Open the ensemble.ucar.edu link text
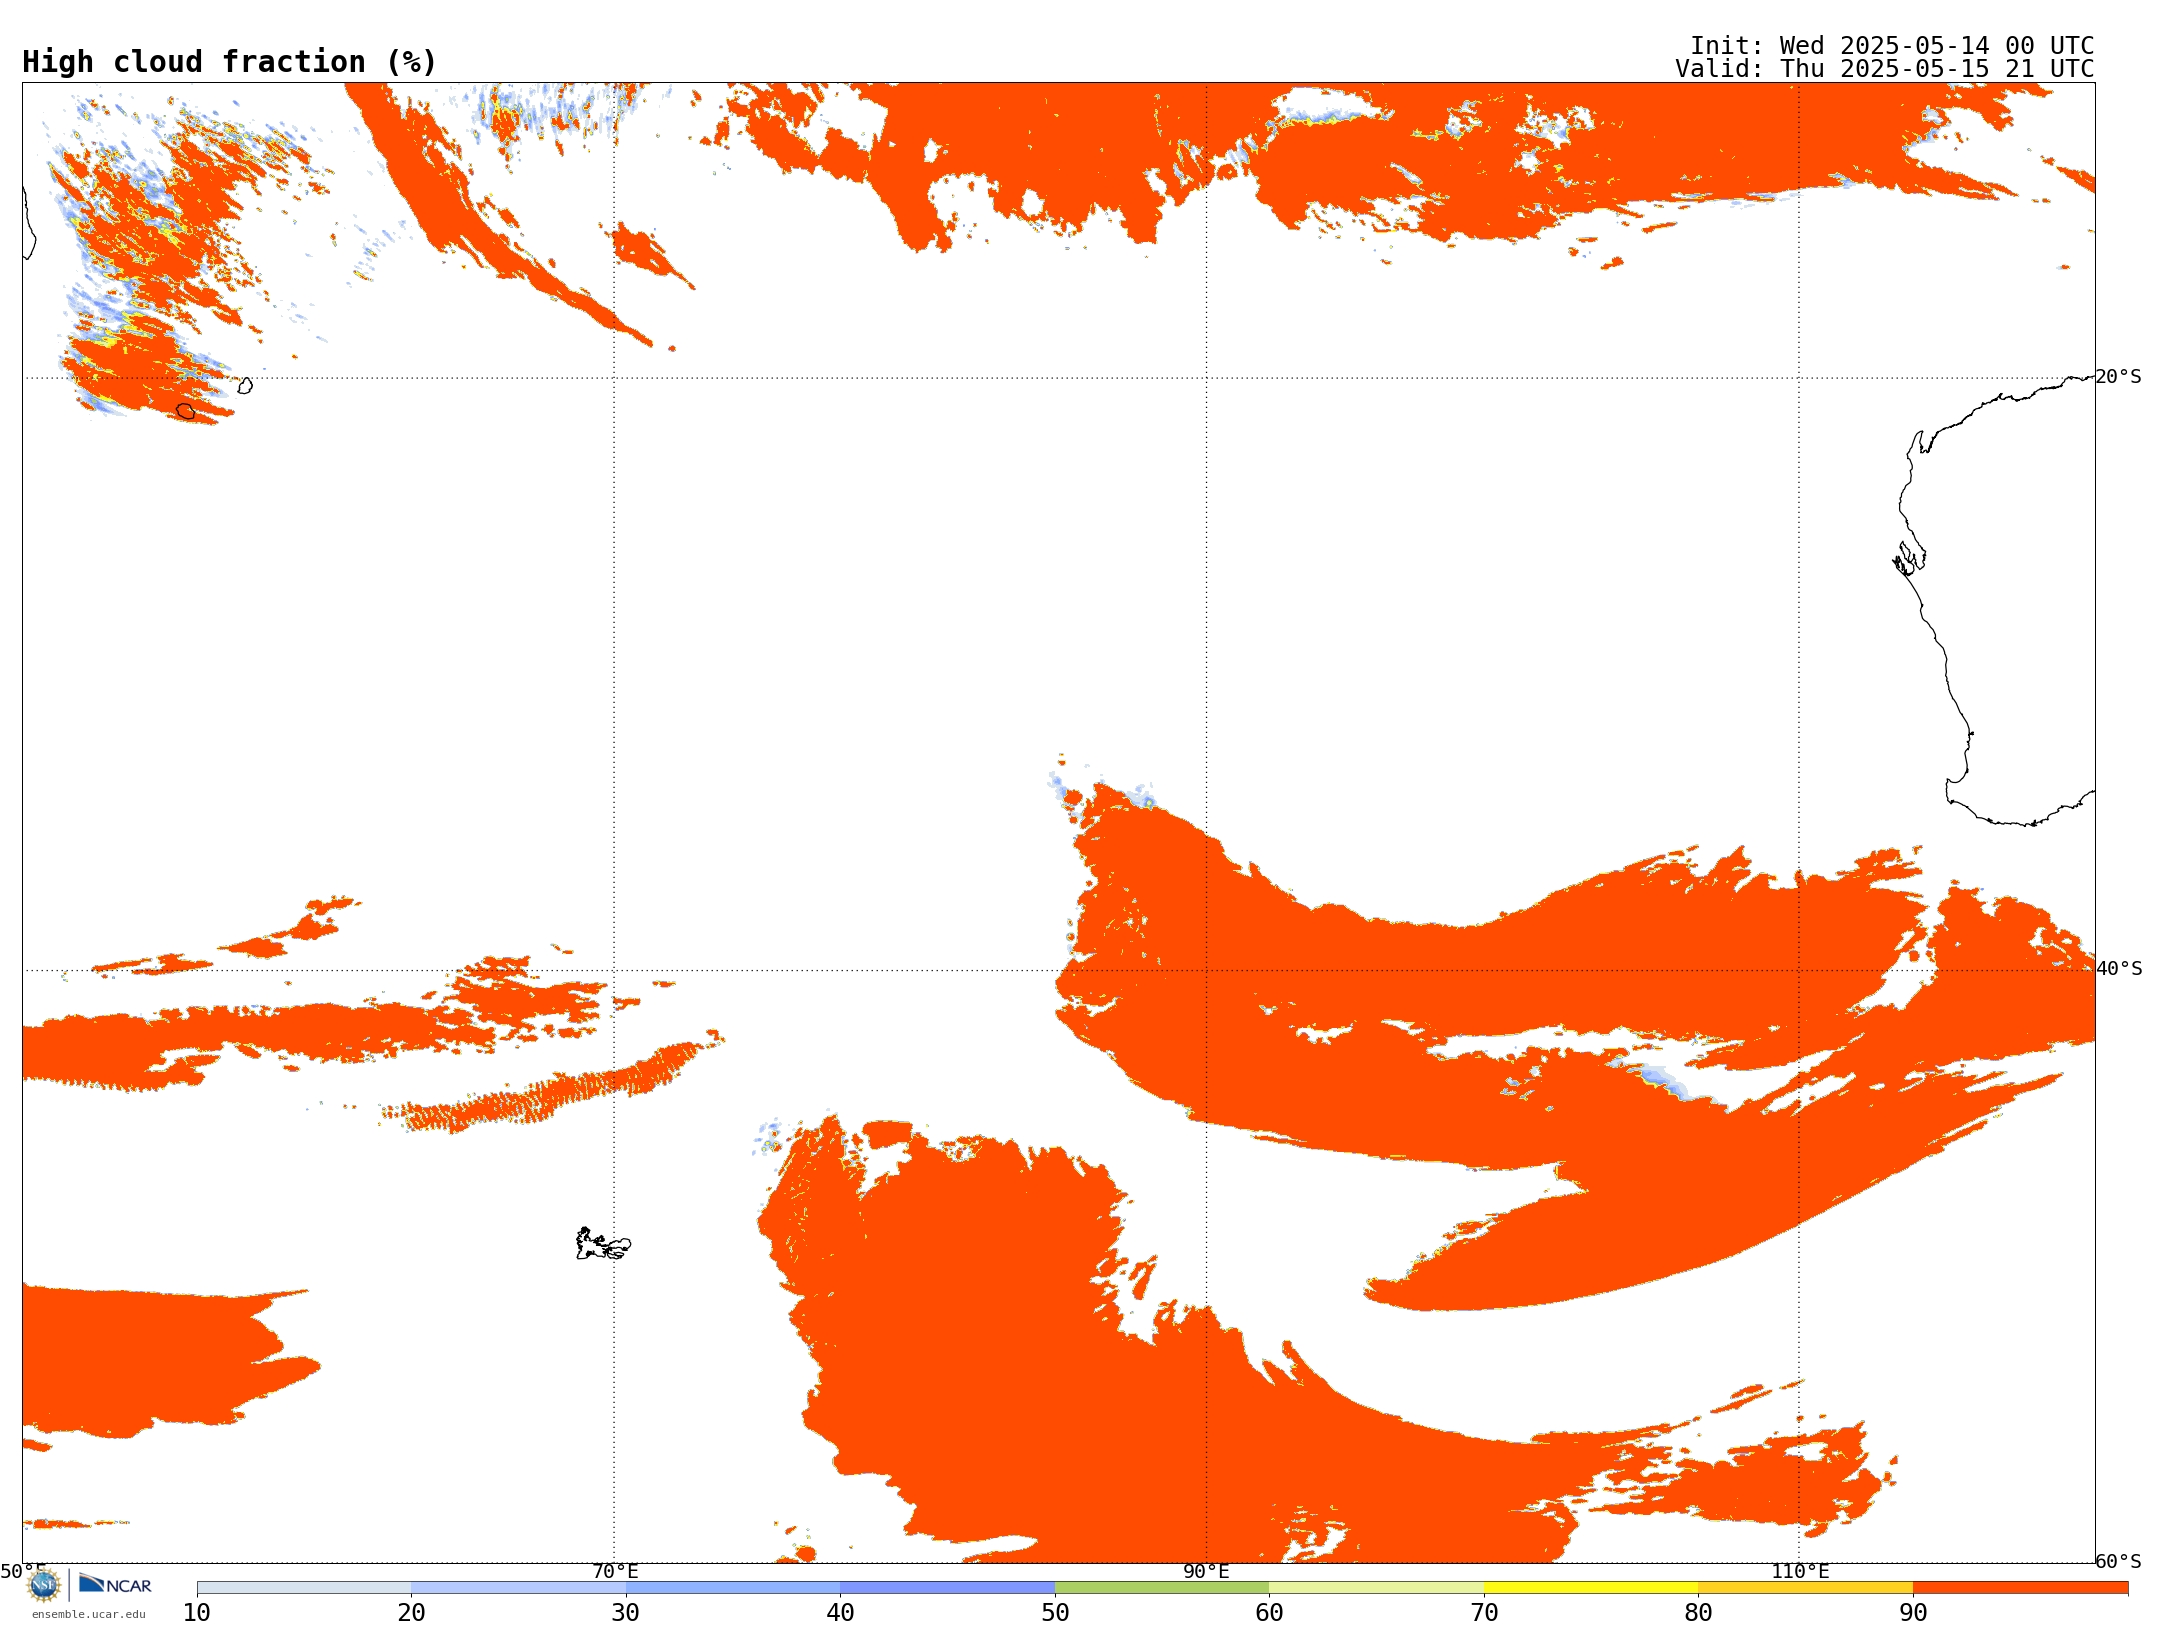This screenshot has width=2160, height=1626. [x=89, y=1614]
